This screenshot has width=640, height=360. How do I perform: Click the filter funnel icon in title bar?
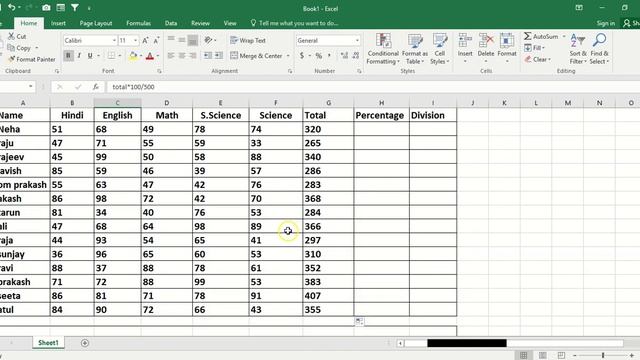[x=75, y=7]
